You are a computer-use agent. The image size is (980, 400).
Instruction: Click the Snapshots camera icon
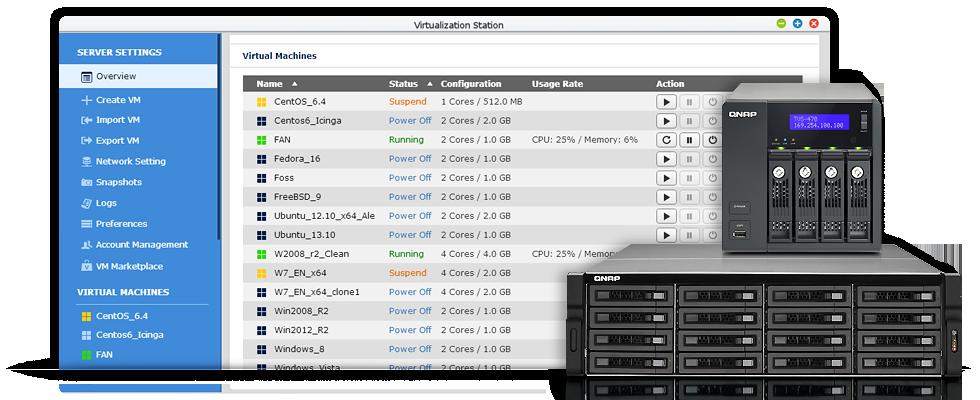pyautogui.click(x=86, y=182)
